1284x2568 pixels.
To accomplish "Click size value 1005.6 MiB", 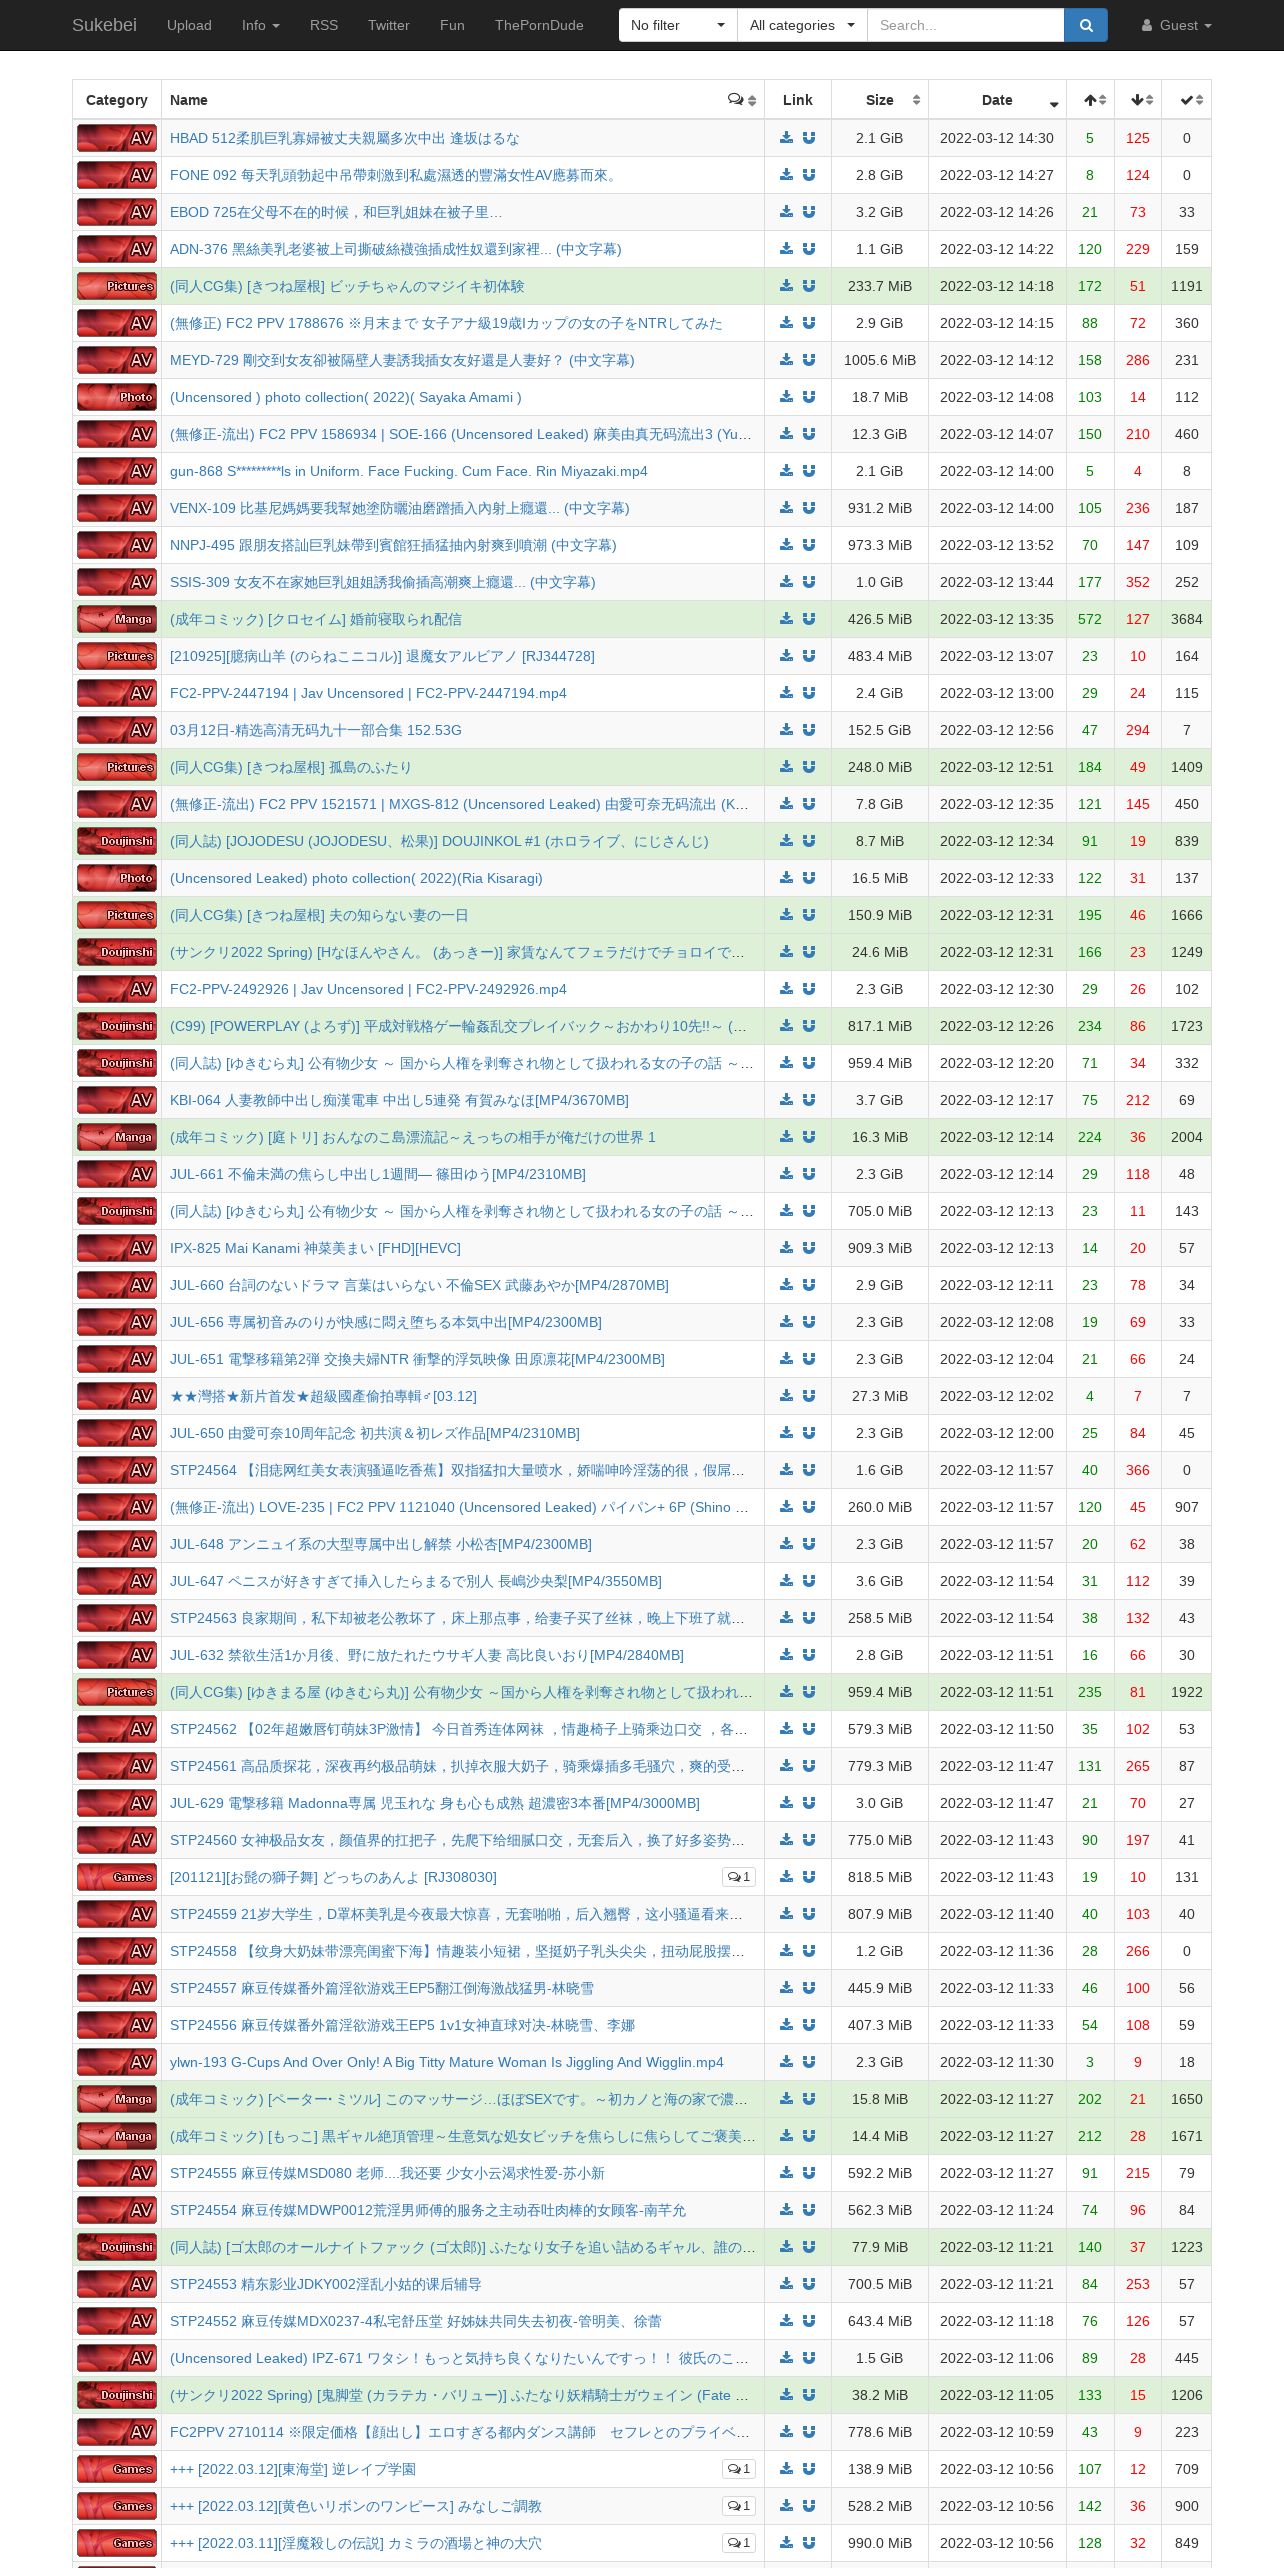I will [880, 360].
